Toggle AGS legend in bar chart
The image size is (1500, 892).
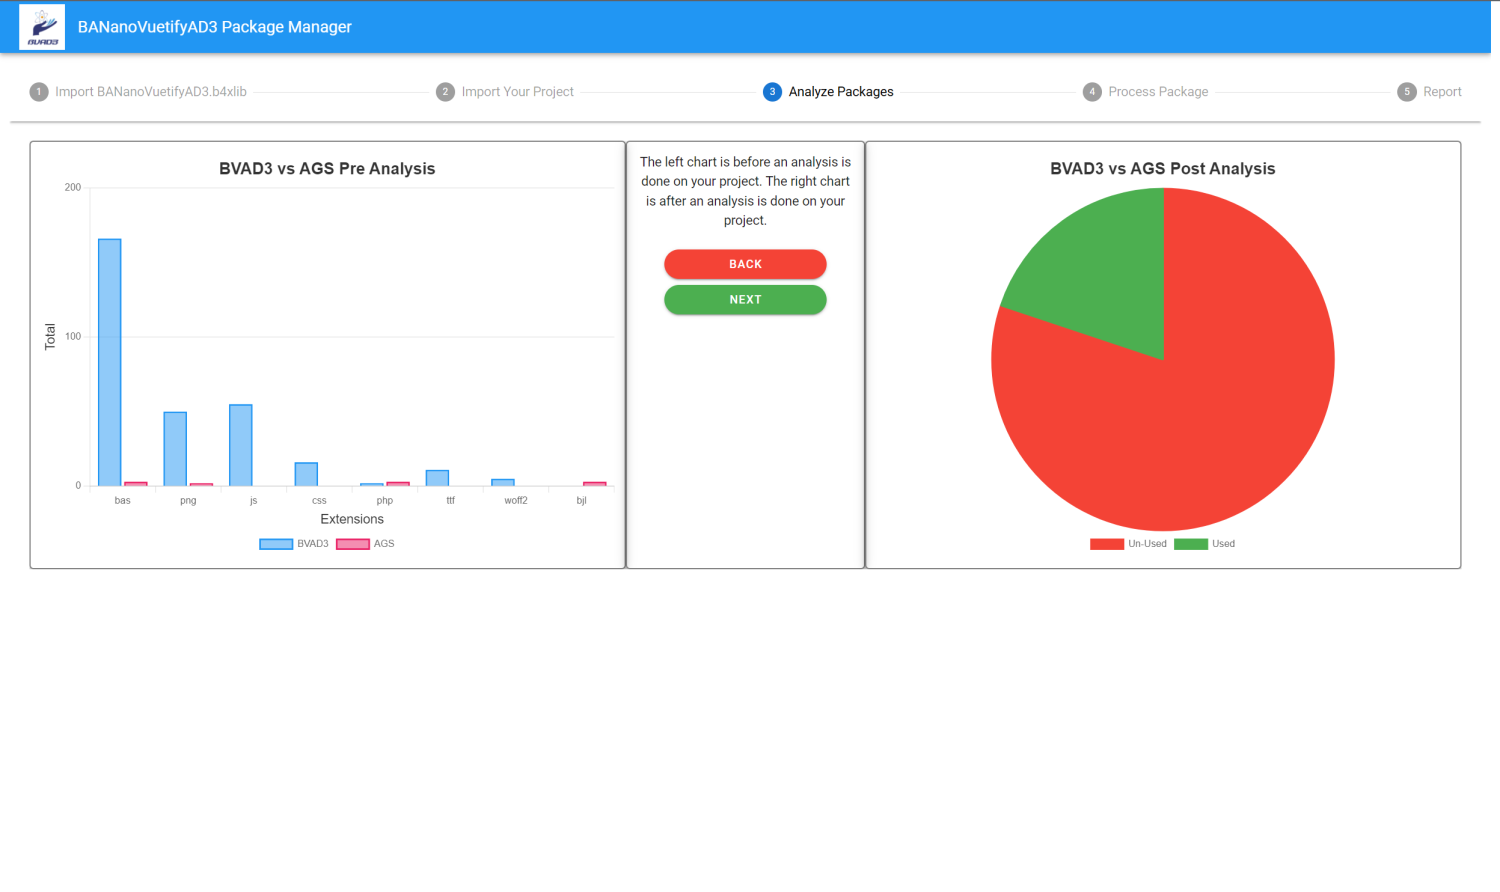[x=365, y=544]
